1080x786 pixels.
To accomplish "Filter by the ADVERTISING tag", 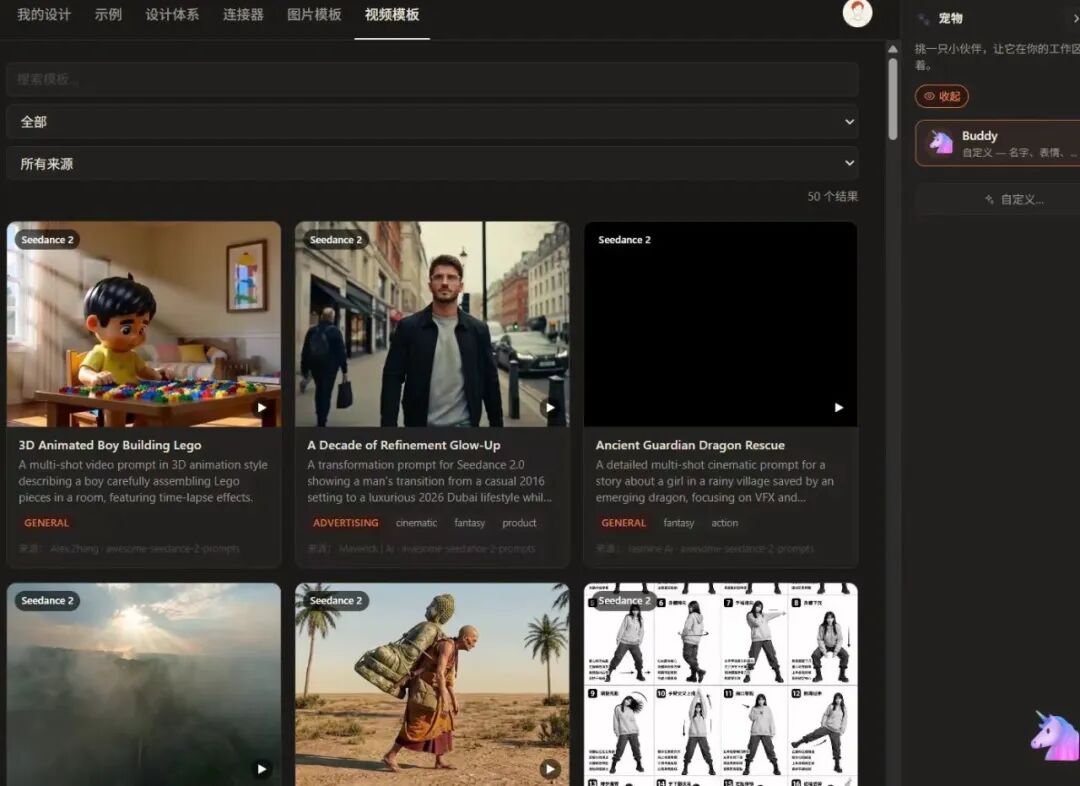I will pos(346,523).
